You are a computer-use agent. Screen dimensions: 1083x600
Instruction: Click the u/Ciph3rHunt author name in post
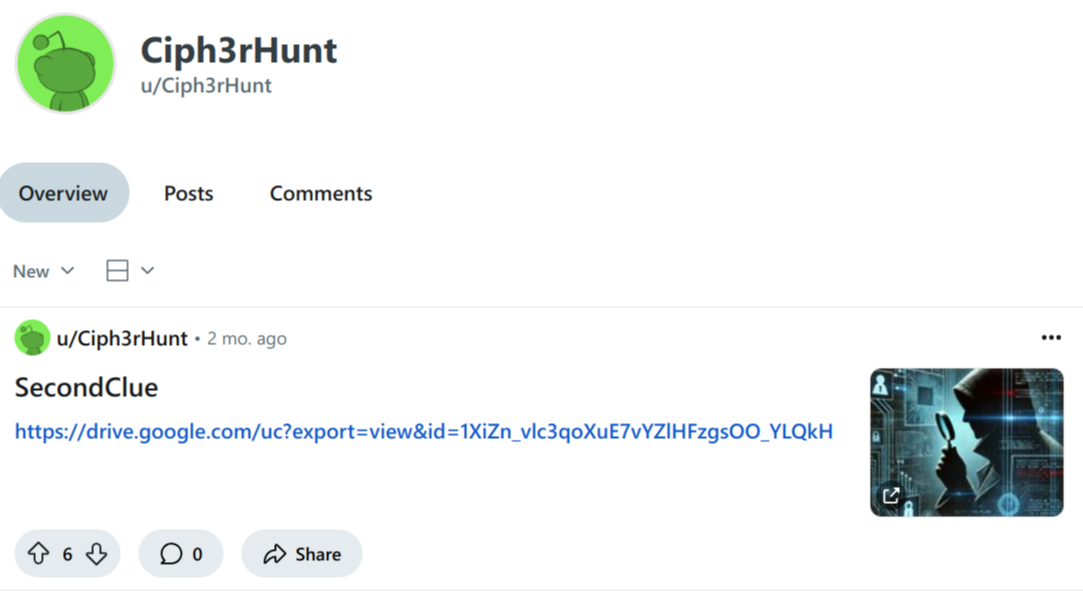click(122, 338)
